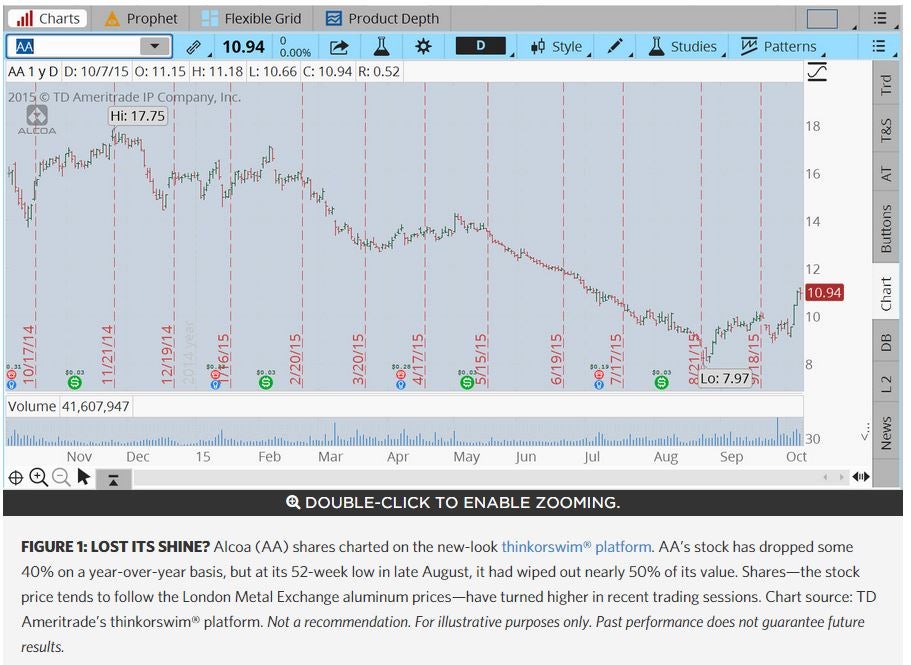Open the chart toolbar list menu icon
The height and width of the screenshot is (665, 911).
pyautogui.click(x=879, y=46)
